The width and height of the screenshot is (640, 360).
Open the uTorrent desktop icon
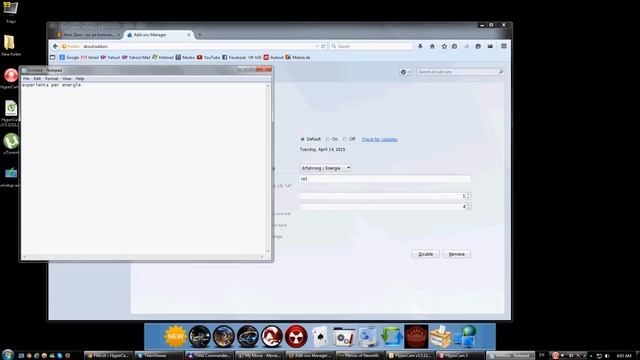pos(11,144)
